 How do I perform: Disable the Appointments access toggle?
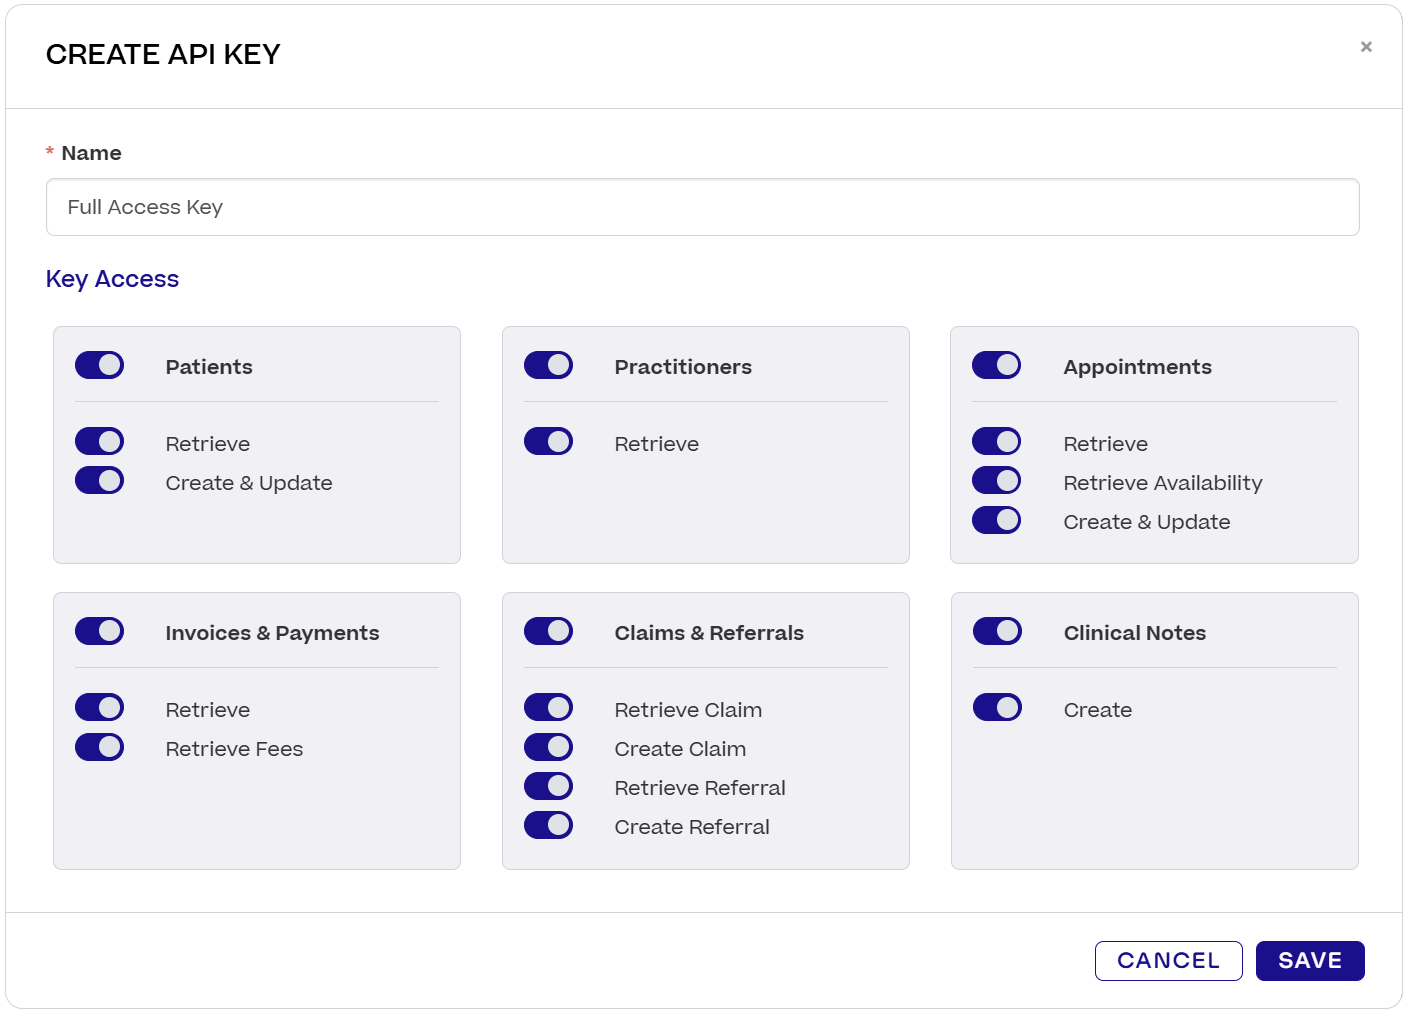[997, 365]
